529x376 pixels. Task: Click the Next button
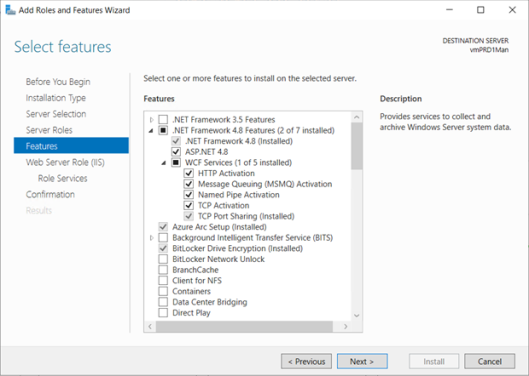pyautogui.click(x=362, y=361)
